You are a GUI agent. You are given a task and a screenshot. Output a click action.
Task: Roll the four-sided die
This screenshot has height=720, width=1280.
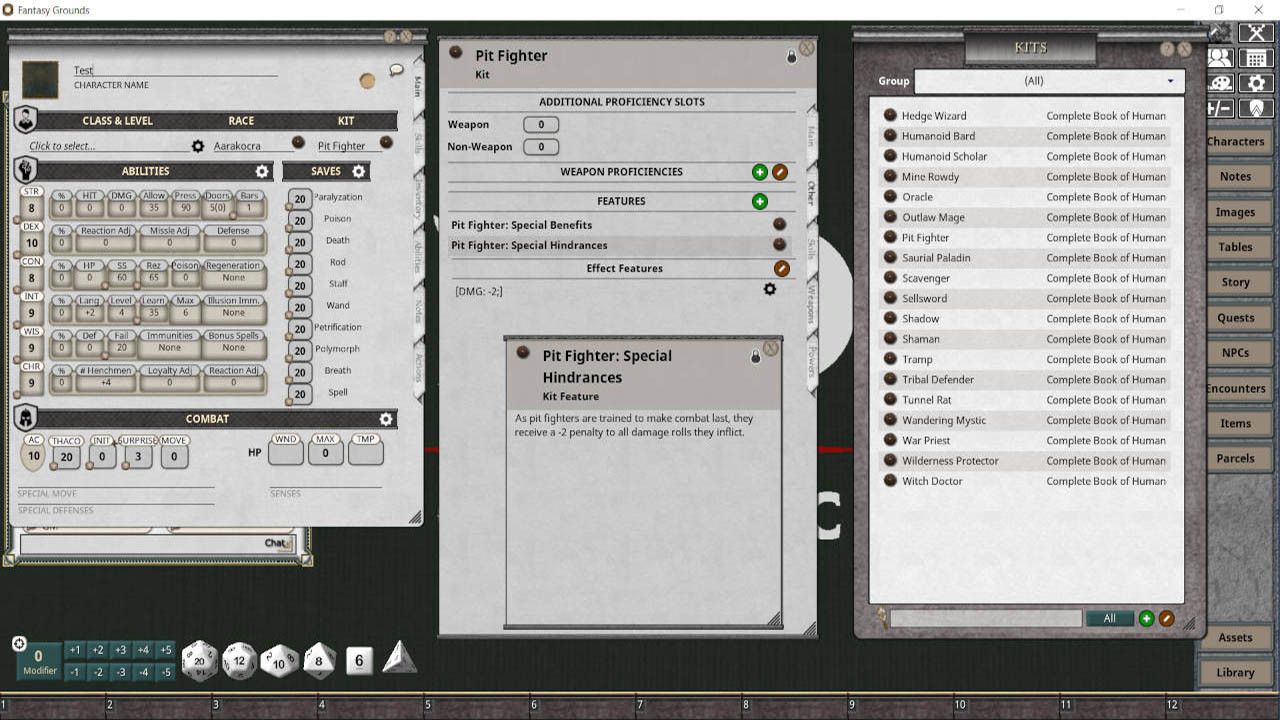click(x=399, y=660)
